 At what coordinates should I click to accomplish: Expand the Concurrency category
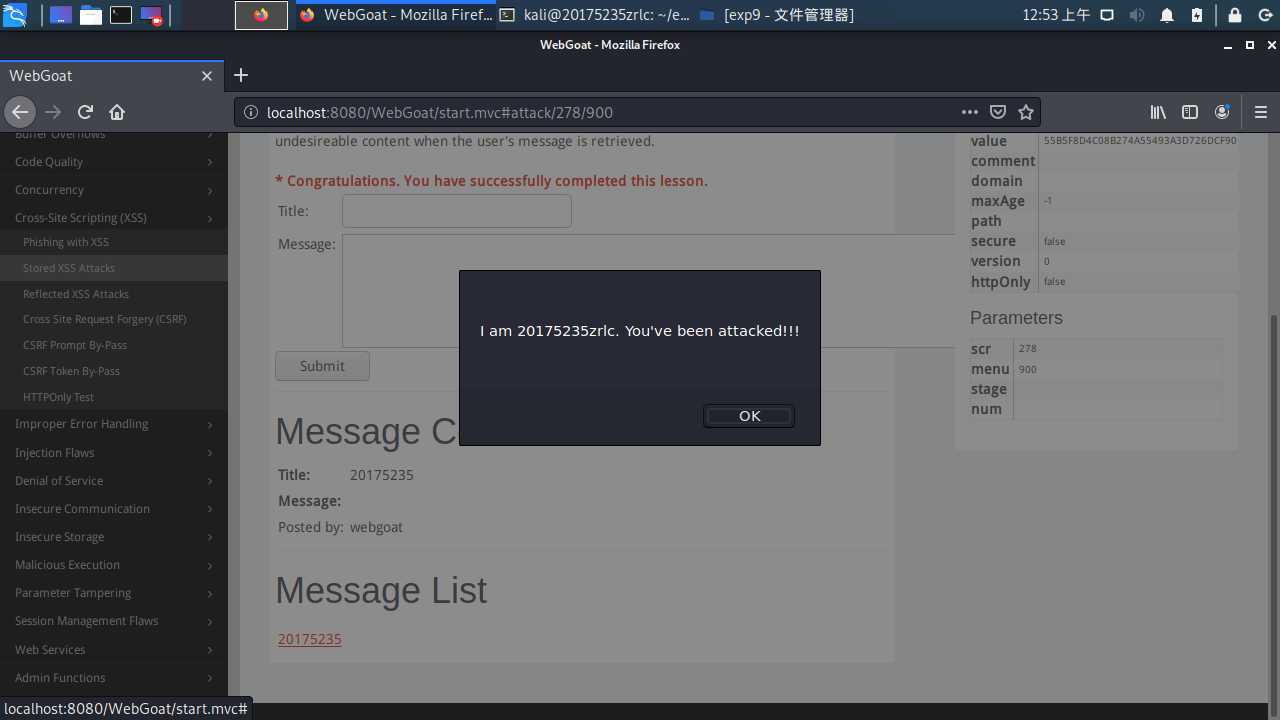[114, 190]
